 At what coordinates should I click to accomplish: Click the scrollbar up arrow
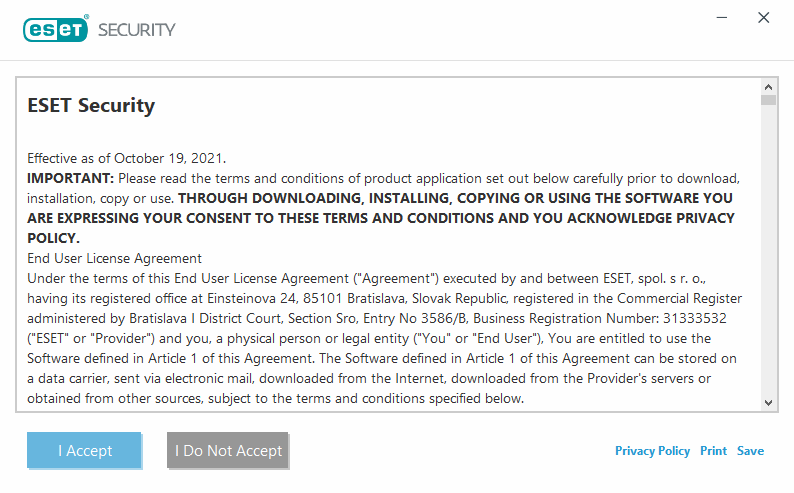tap(768, 86)
